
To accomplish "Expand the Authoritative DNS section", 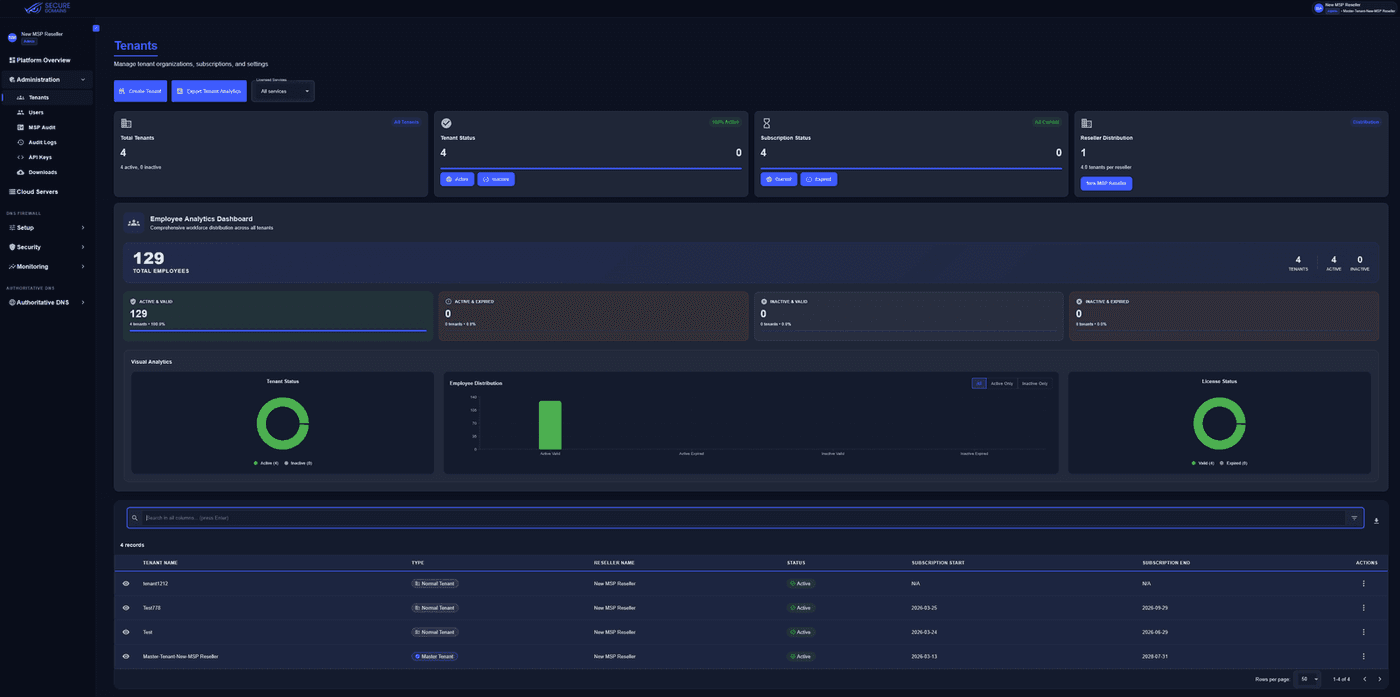I will point(47,302).
